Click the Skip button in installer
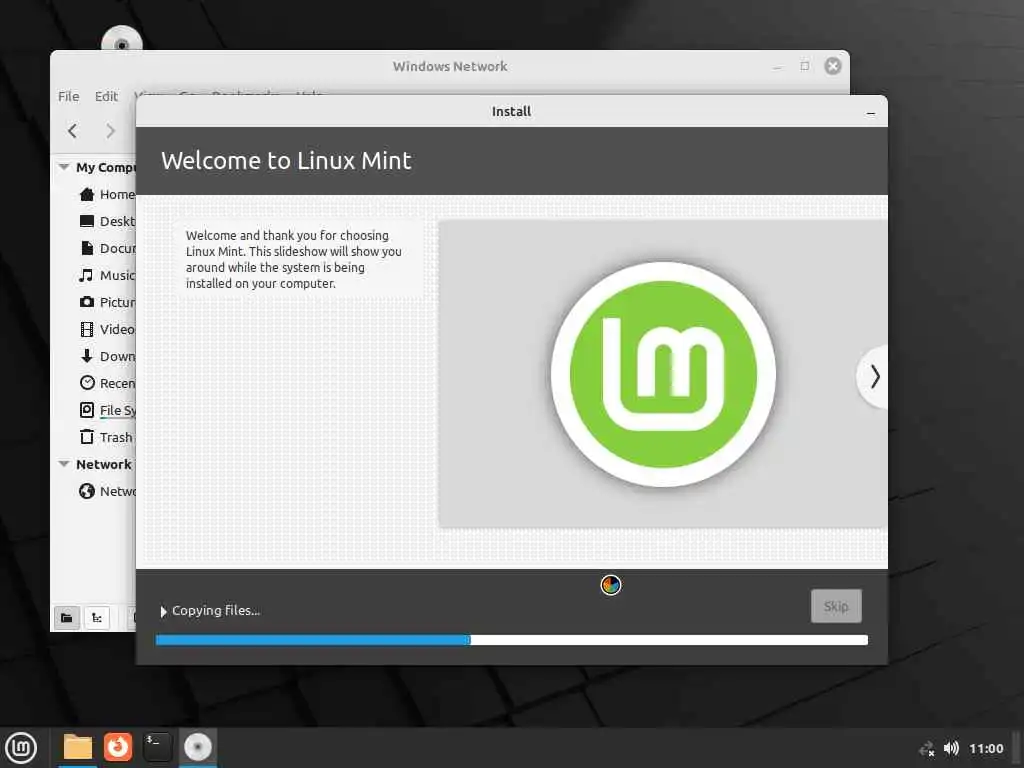This screenshot has width=1024, height=768. click(836, 606)
